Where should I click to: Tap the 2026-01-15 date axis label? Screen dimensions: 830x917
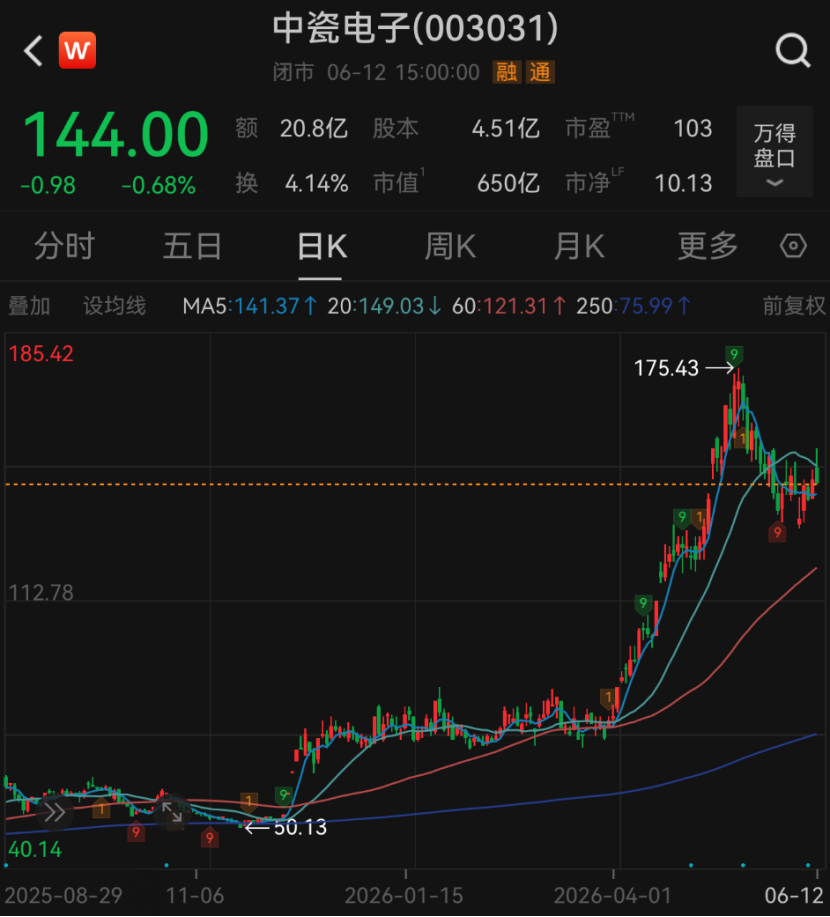coord(404,896)
